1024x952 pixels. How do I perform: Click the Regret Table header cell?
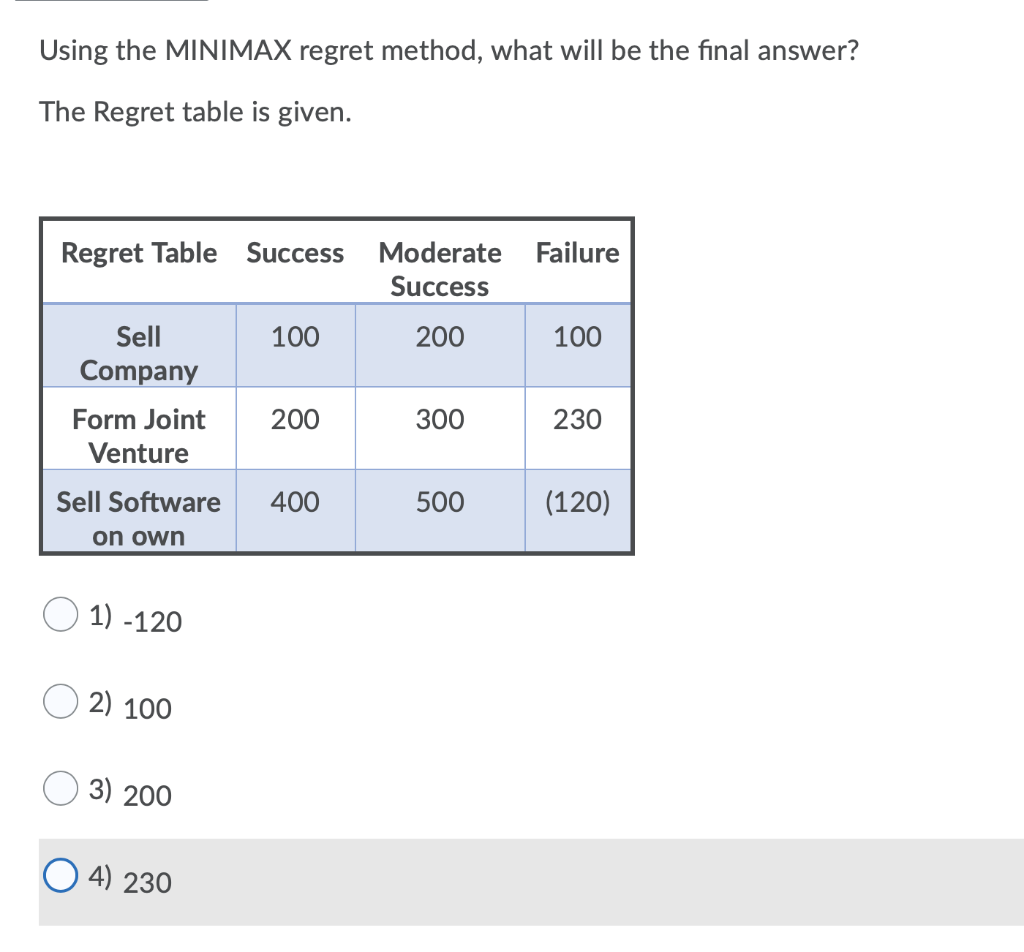point(138,253)
